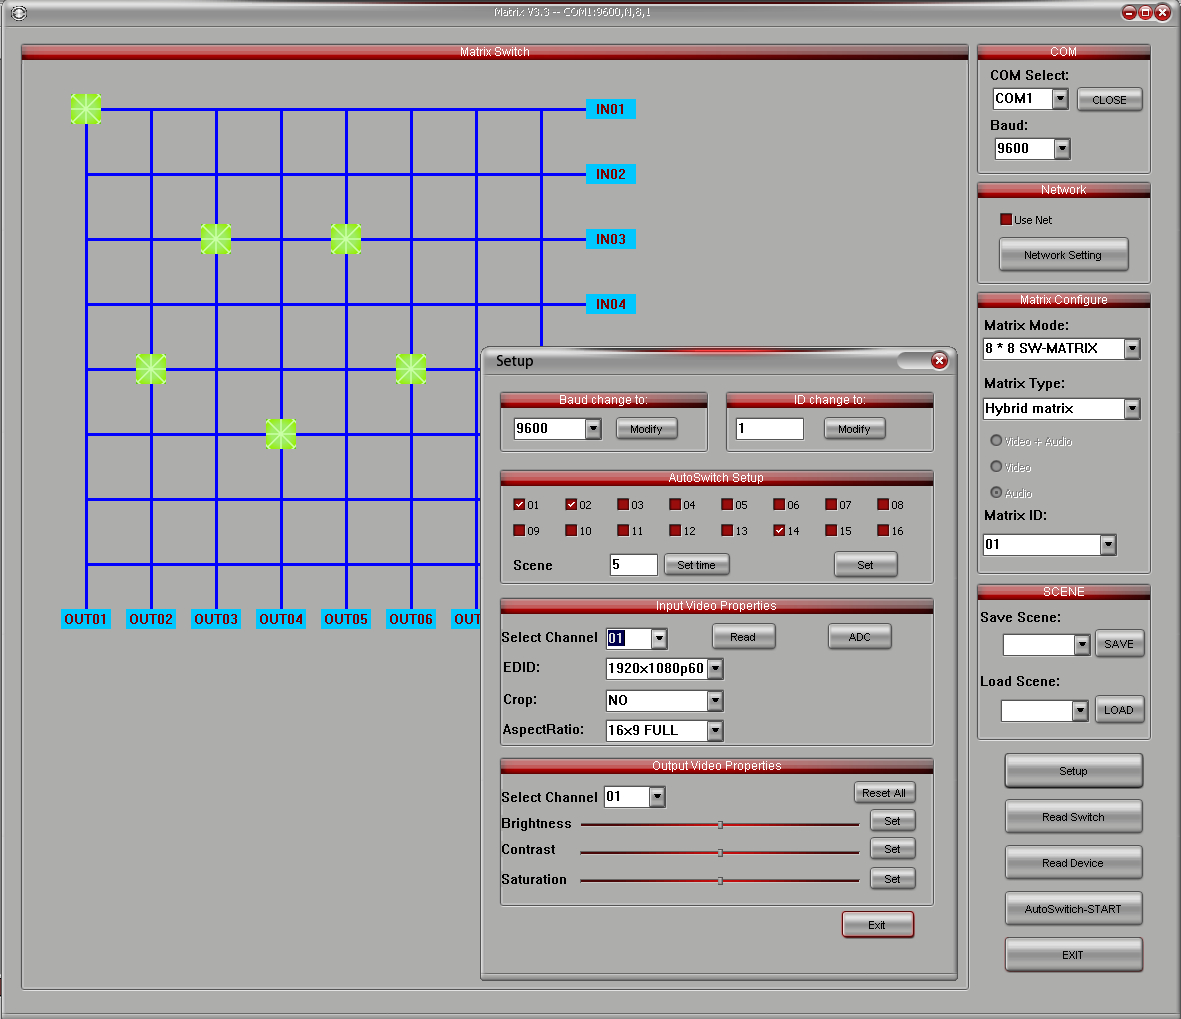Select the Video radio option

996,467
